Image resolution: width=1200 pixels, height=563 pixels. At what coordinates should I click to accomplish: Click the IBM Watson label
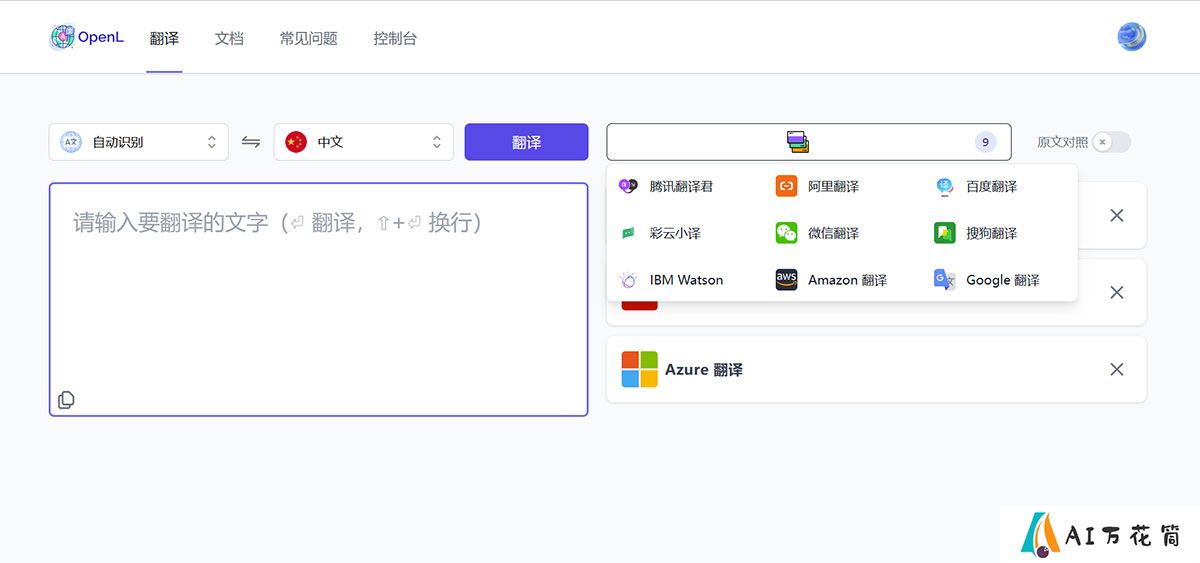(686, 280)
